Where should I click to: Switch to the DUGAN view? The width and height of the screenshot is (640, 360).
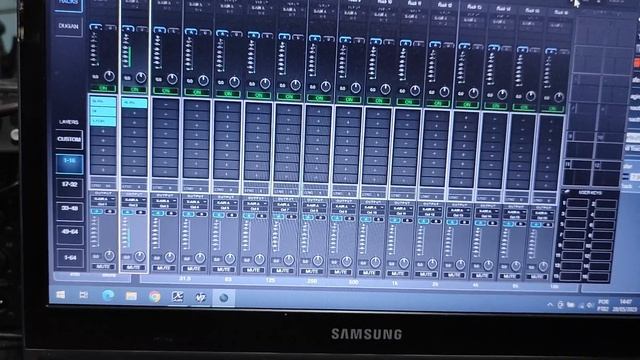click(69, 26)
